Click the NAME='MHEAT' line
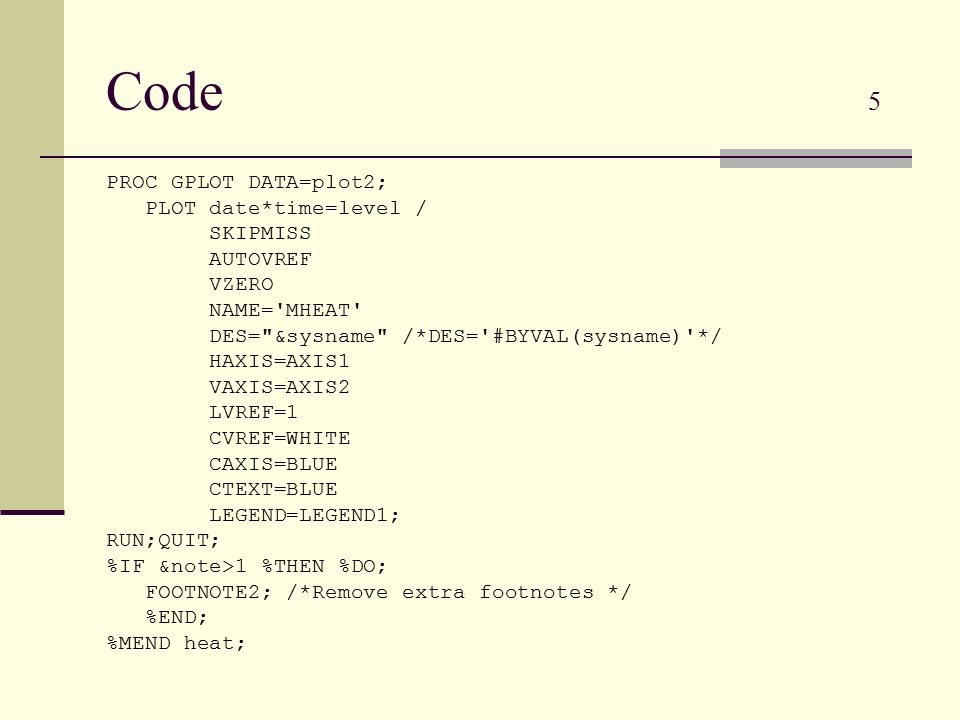 pos(285,310)
